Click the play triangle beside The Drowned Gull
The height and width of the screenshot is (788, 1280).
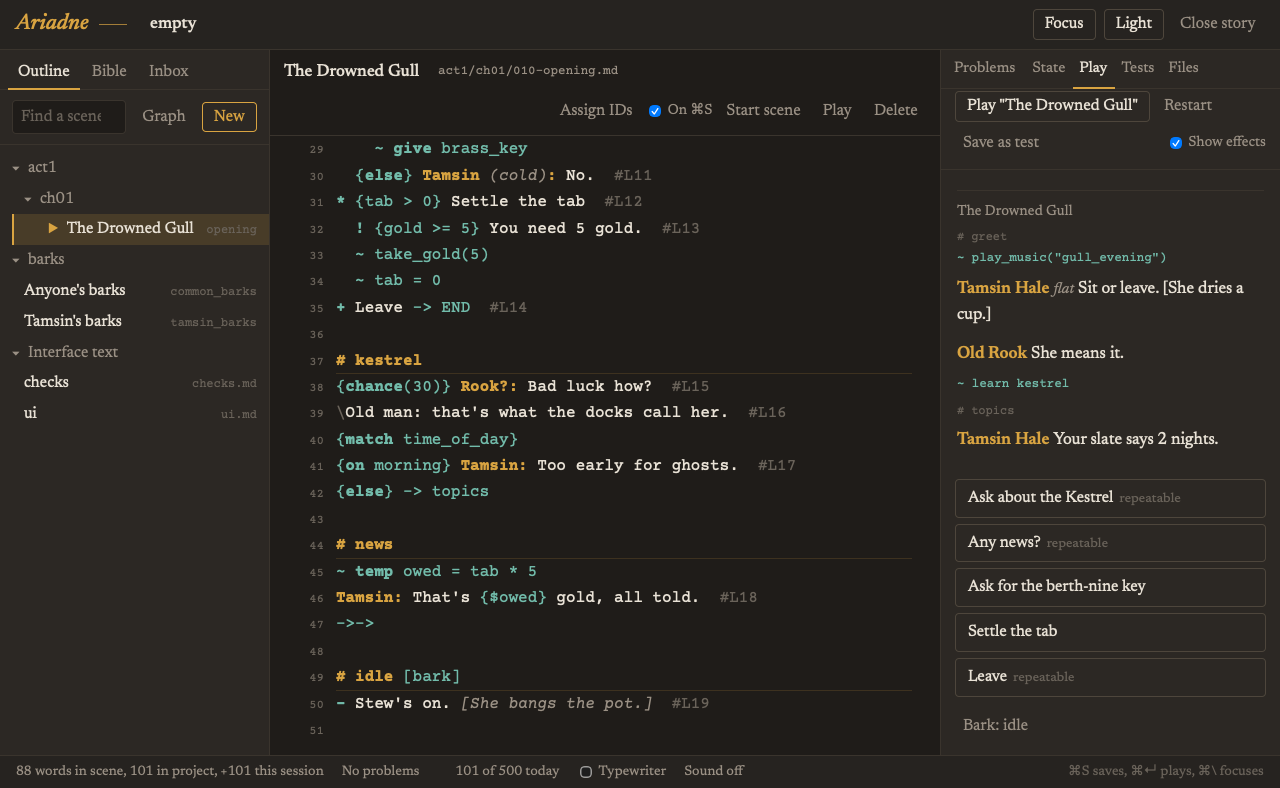click(53, 228)
